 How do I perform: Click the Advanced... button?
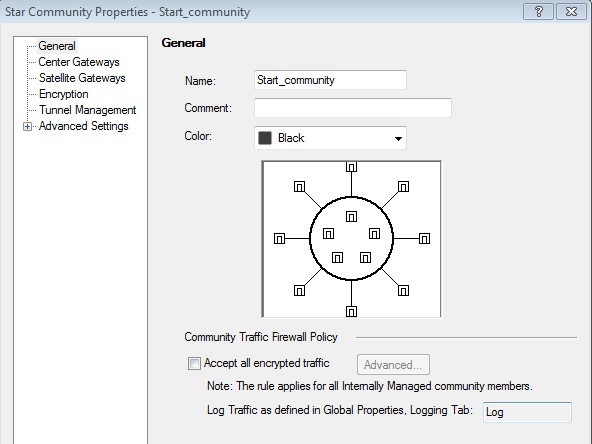click(x=393, y=365)
